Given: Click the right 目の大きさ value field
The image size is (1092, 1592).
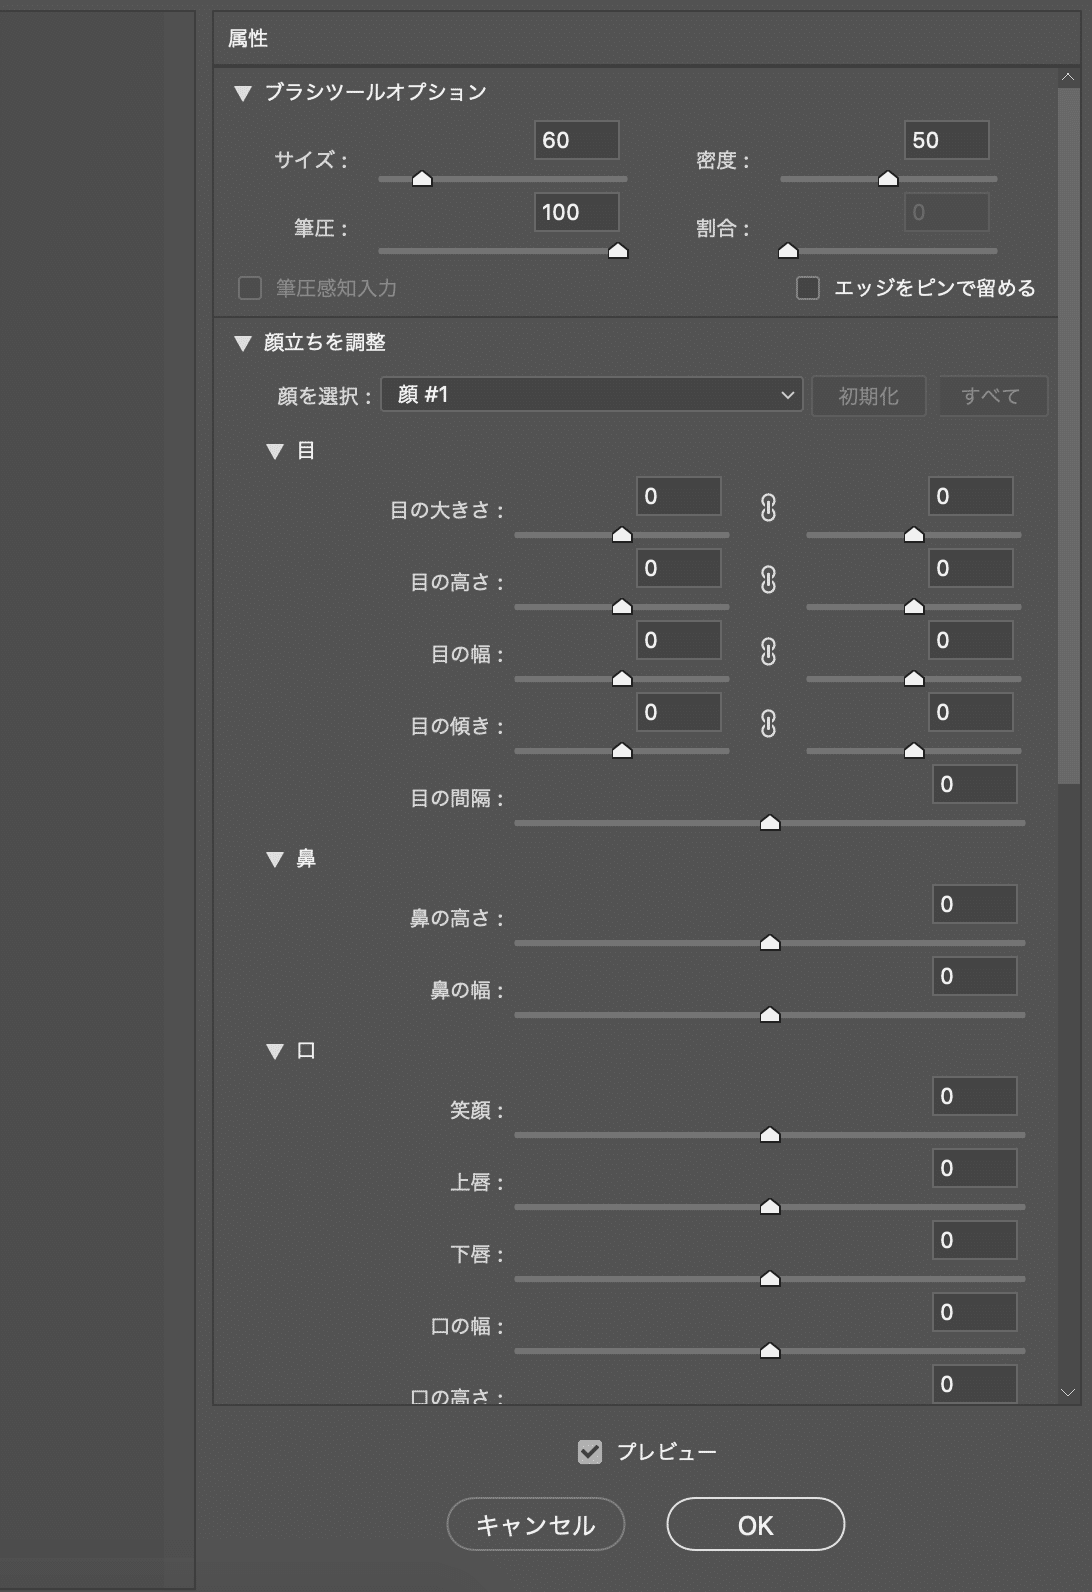Looking at the screenshot, I should click(x=971, y=496).
